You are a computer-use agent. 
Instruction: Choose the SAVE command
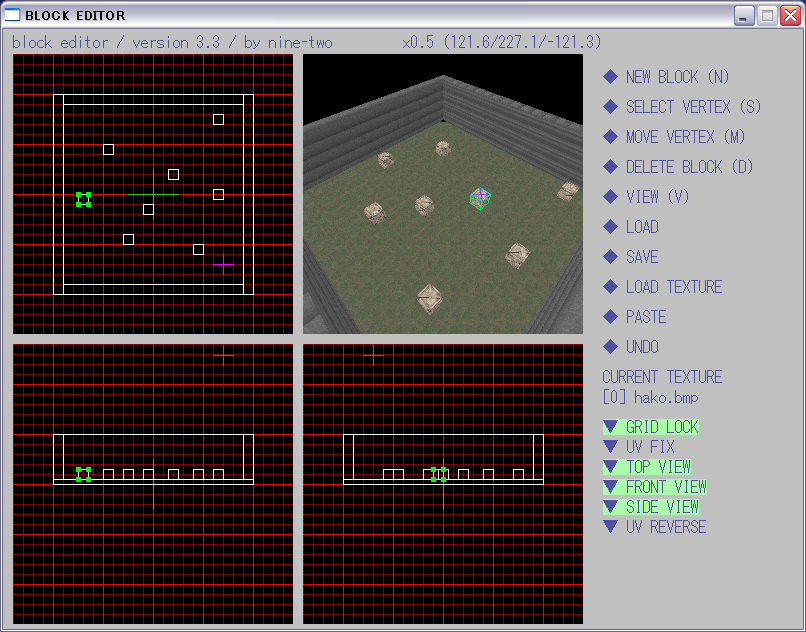(x=641, y=257)
